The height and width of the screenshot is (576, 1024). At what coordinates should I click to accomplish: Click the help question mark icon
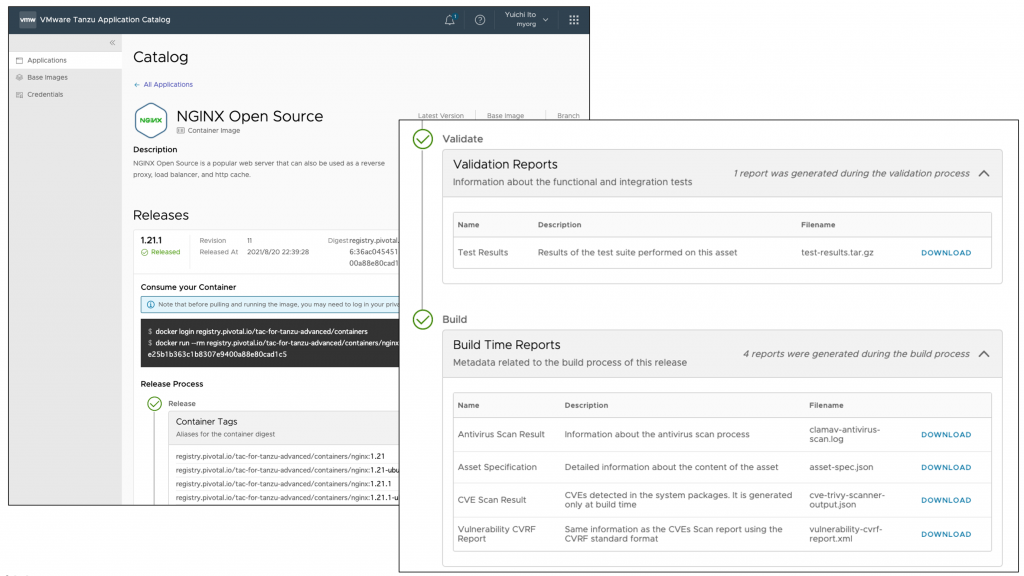point(480,20)
